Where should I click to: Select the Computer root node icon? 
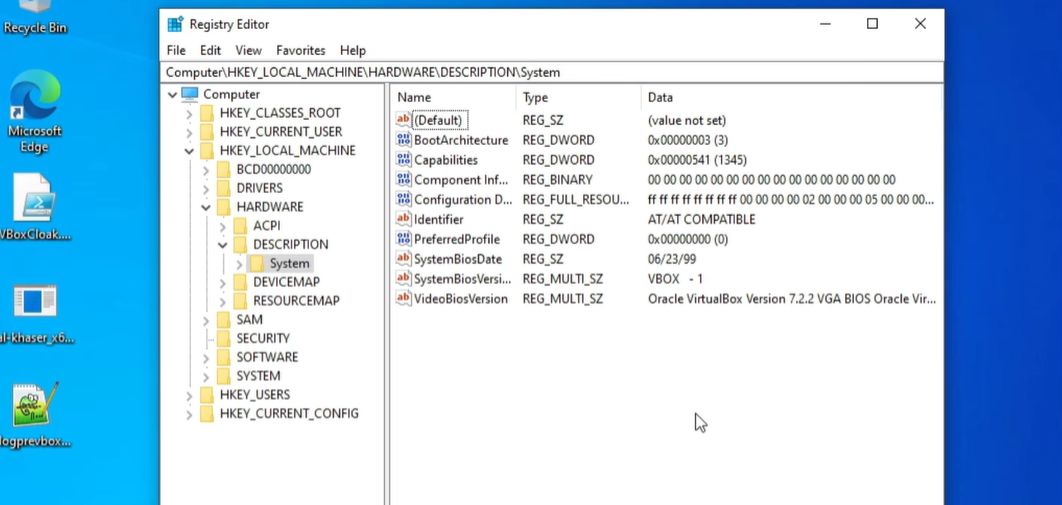[x=190, y=94]
